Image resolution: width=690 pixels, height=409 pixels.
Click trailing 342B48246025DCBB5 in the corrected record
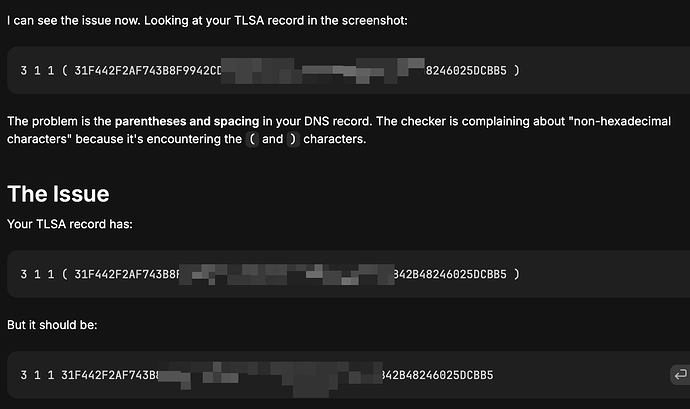[x=438, y=375]
